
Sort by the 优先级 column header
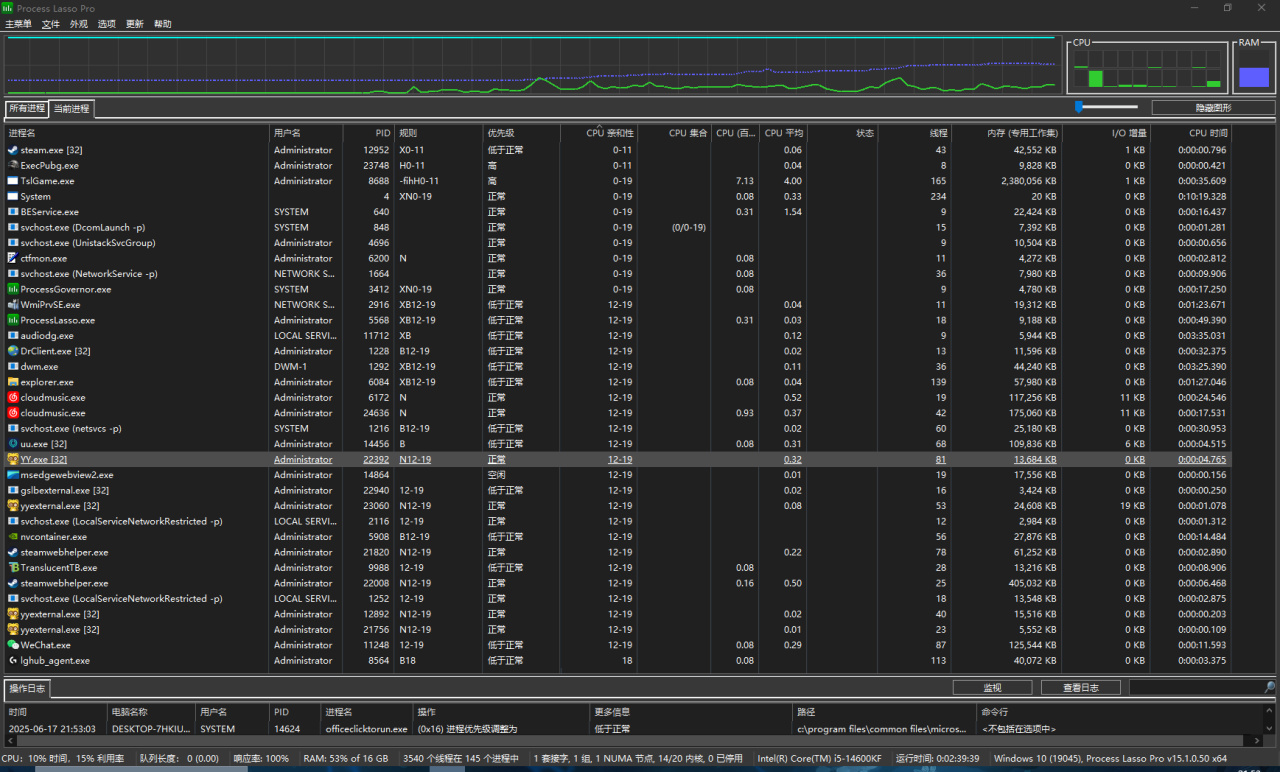click(521, 133)
